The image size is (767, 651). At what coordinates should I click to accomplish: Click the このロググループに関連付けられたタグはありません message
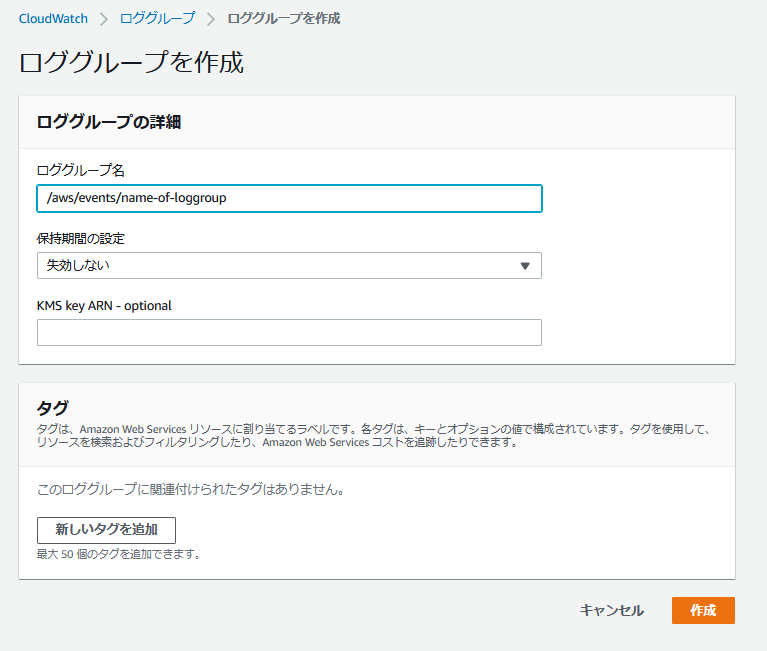[191, 489]
